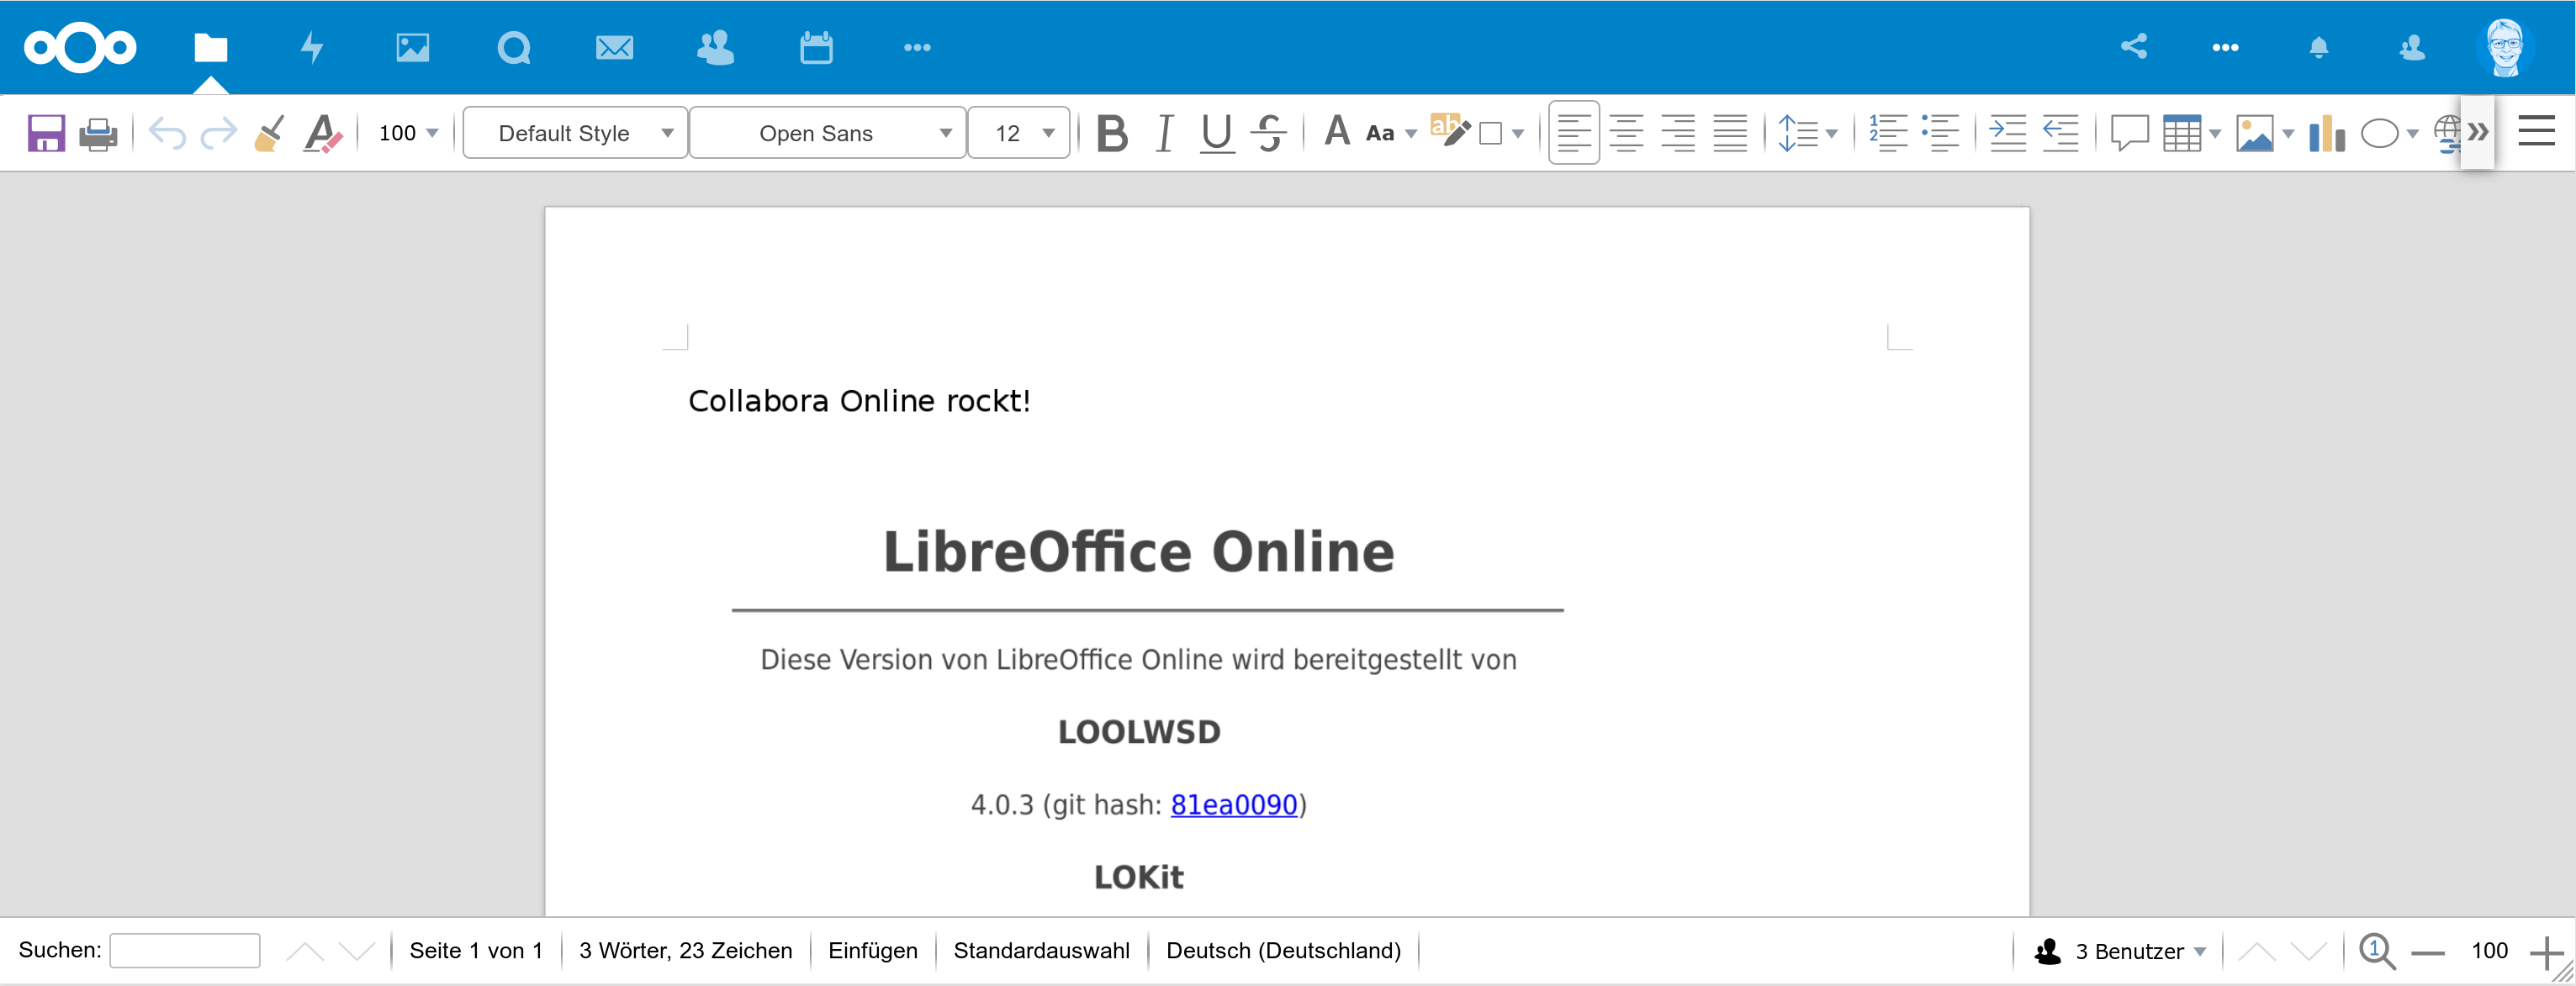The width and height of the screenshot is (2576, 986).
Task: Open the user avatar menu
Action: [x=2505, y=47]
